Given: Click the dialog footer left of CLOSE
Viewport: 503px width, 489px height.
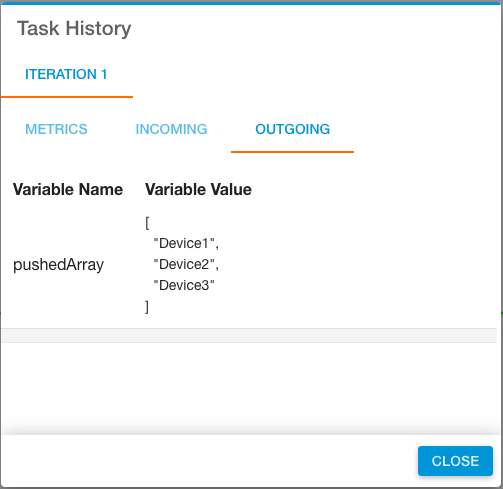Looking at the screenshot, I should [209, 461].
